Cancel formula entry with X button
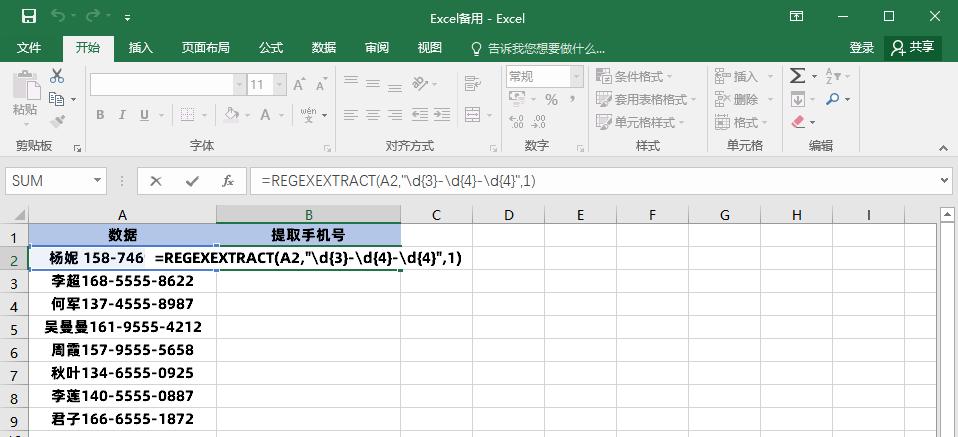Screen dimensions: 958x437 pyautogui.click(x=156, y=181)
